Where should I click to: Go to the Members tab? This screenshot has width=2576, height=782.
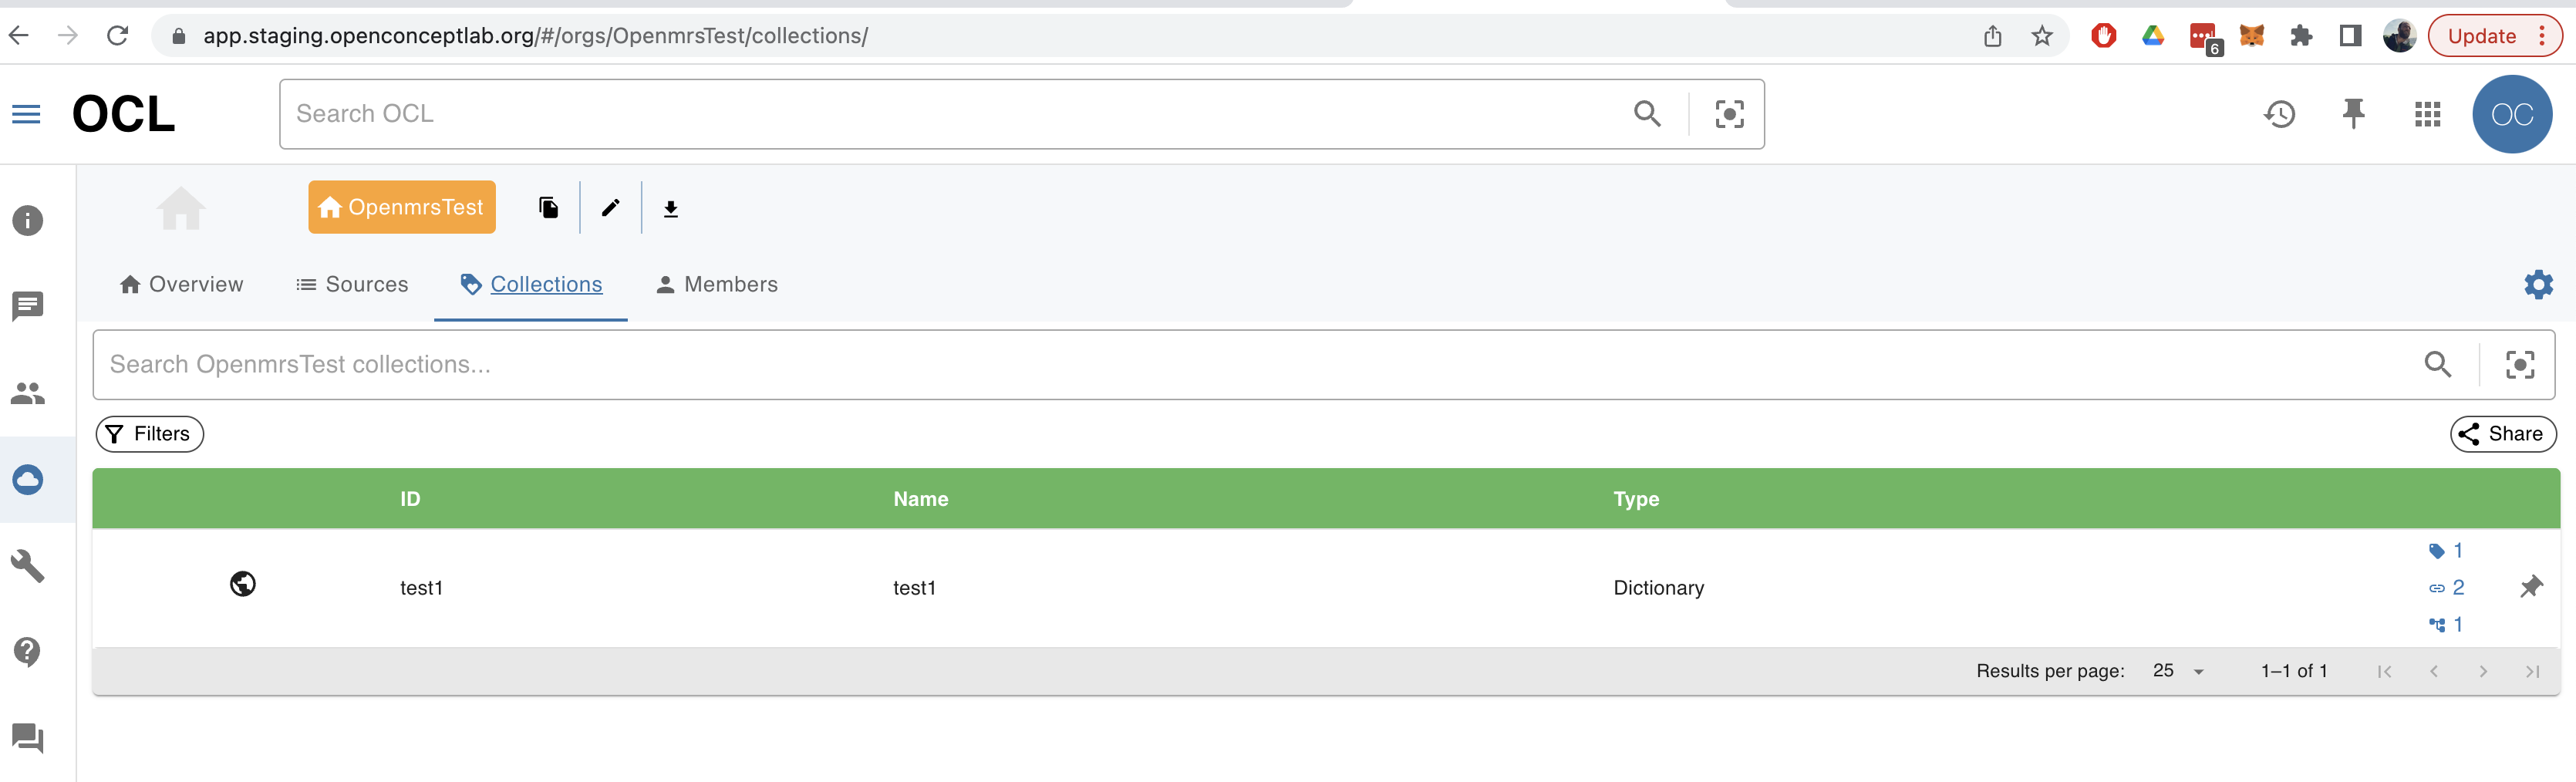click(716, 284)
